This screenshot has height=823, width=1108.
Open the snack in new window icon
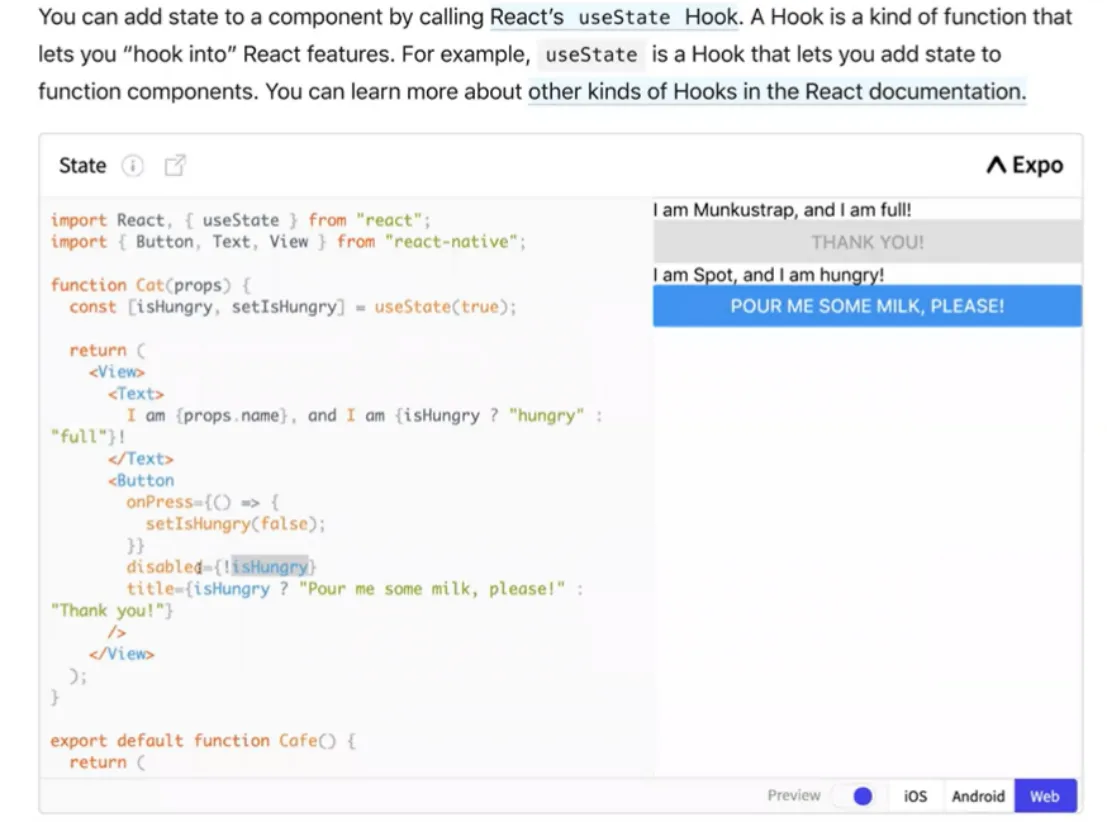(x=175, y=165)
